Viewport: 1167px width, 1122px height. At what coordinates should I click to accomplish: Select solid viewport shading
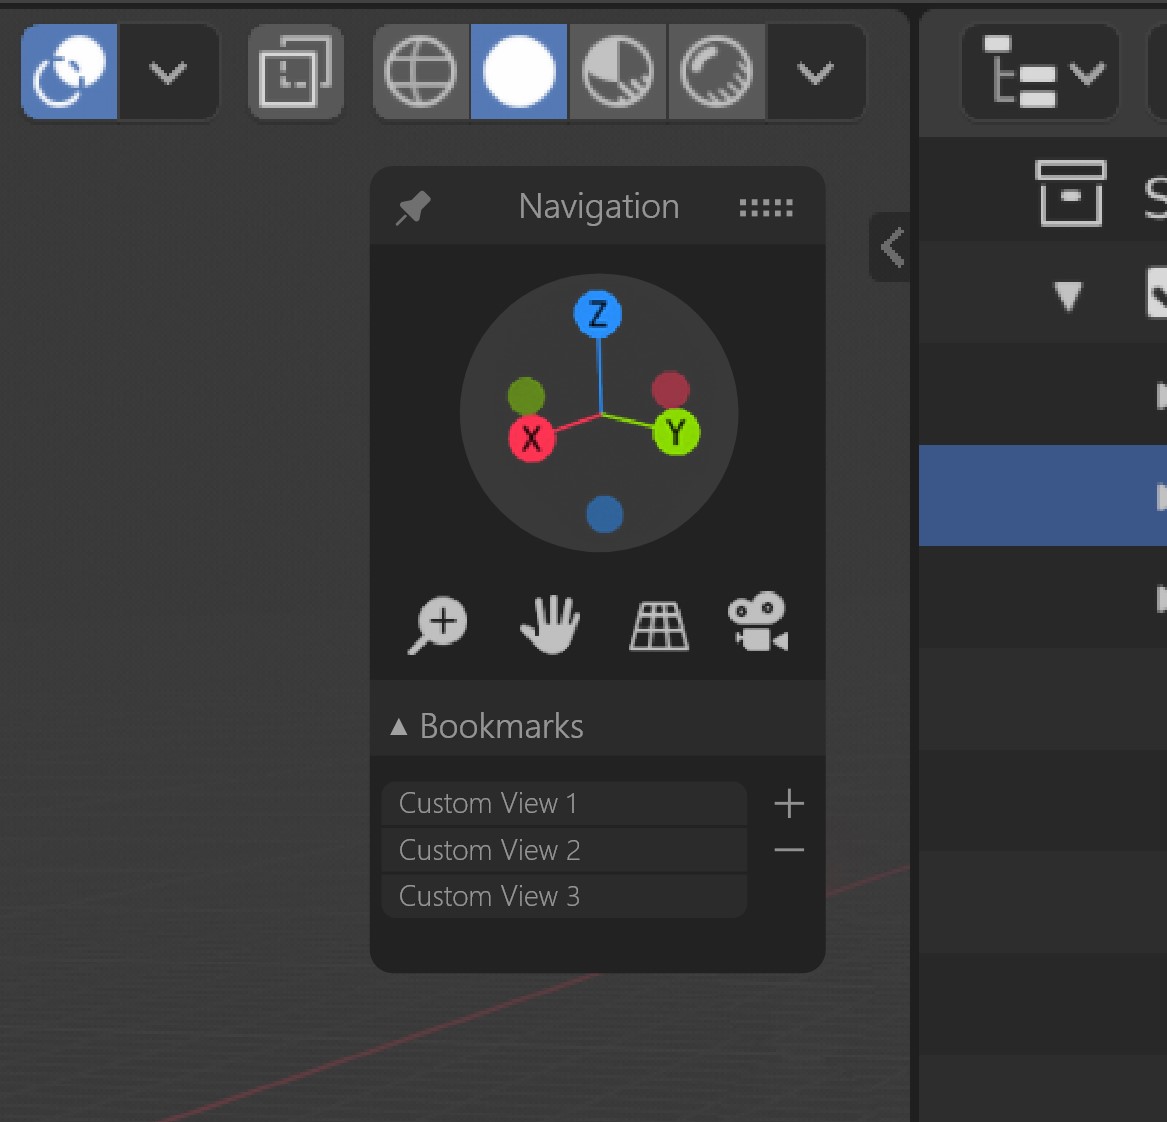(519, 71)
